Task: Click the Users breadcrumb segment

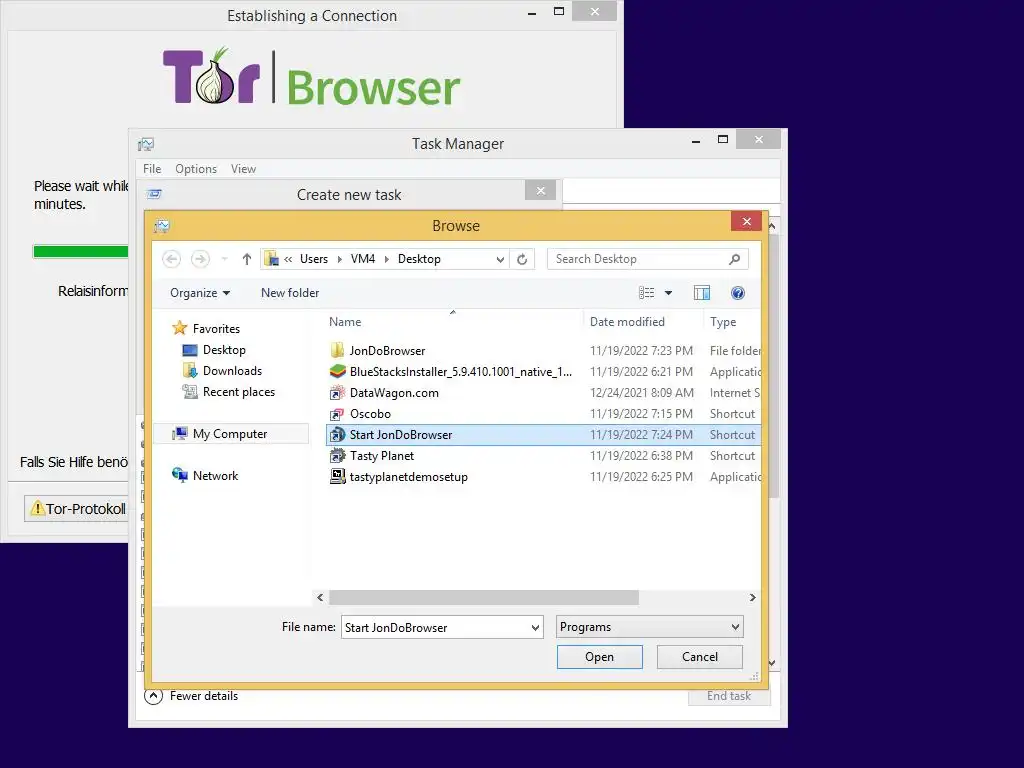Action: 314,259
